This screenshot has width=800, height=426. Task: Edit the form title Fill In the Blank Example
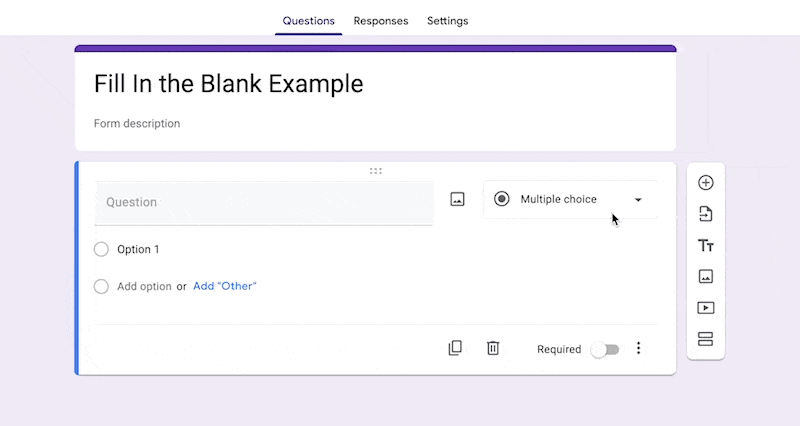coord(229,84)
